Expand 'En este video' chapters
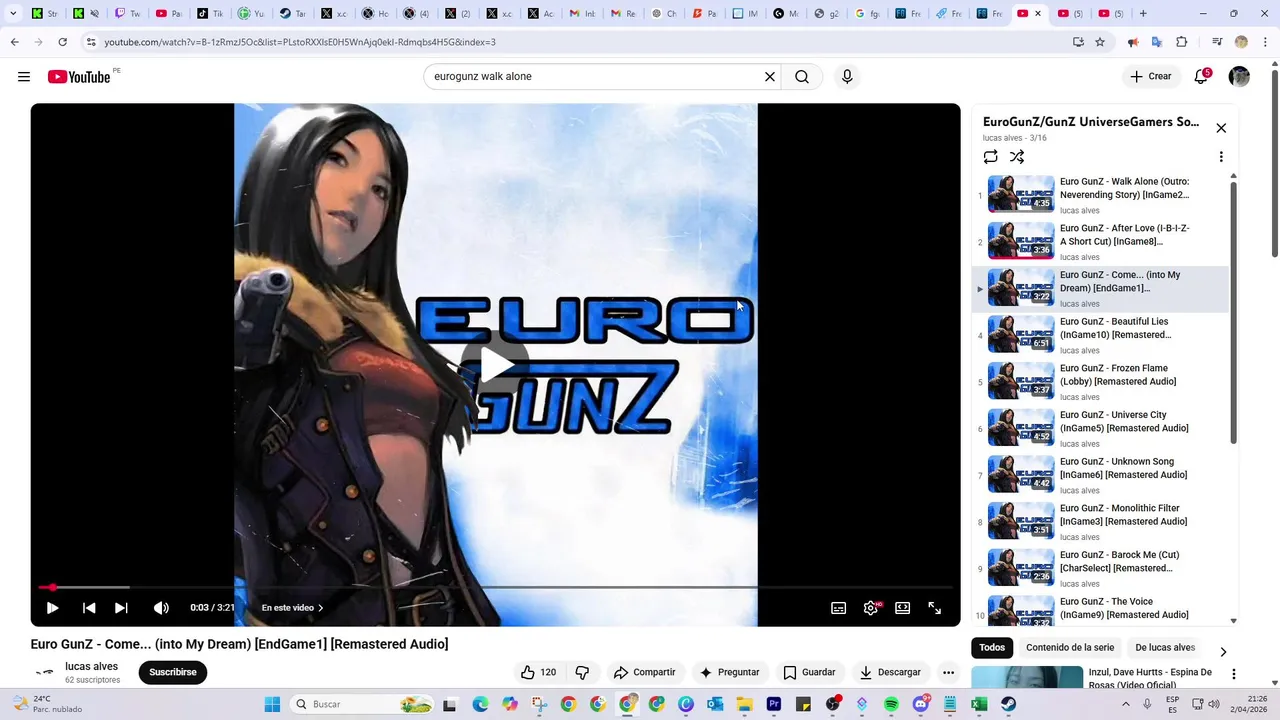Viewport: 1280px width, 720px height. 292,608
